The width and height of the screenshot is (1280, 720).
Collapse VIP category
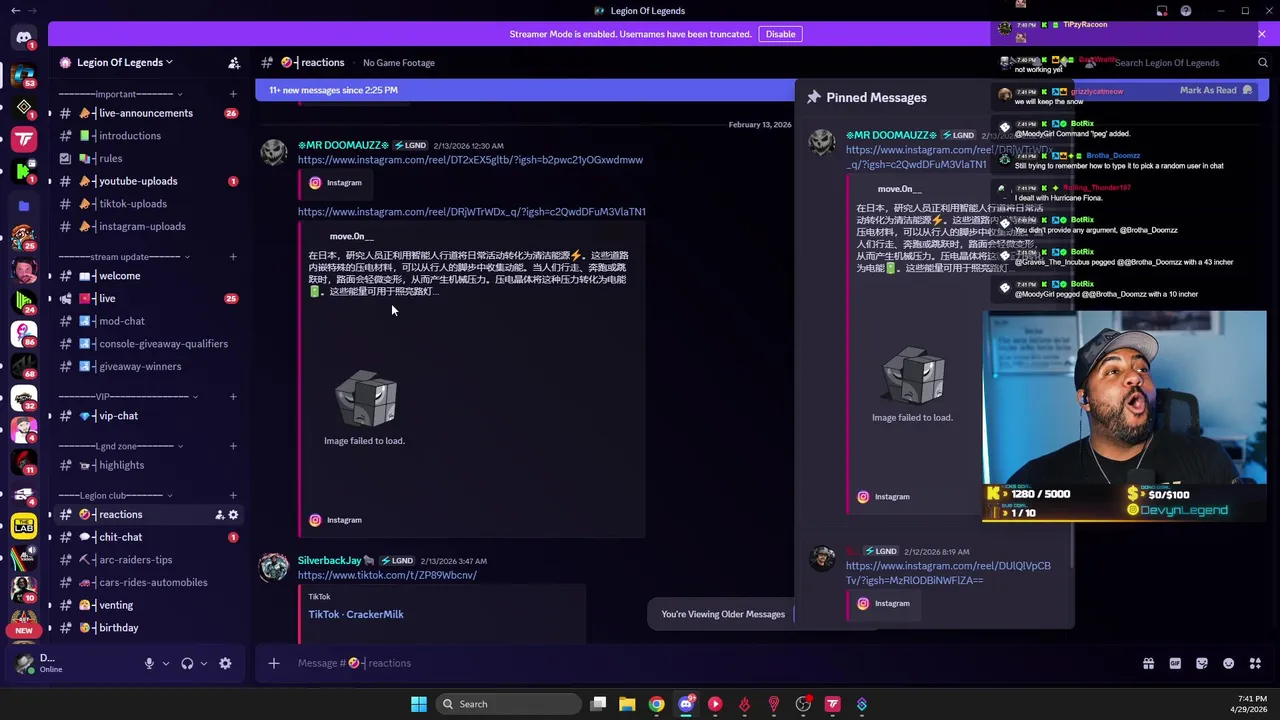click(128, 396)
